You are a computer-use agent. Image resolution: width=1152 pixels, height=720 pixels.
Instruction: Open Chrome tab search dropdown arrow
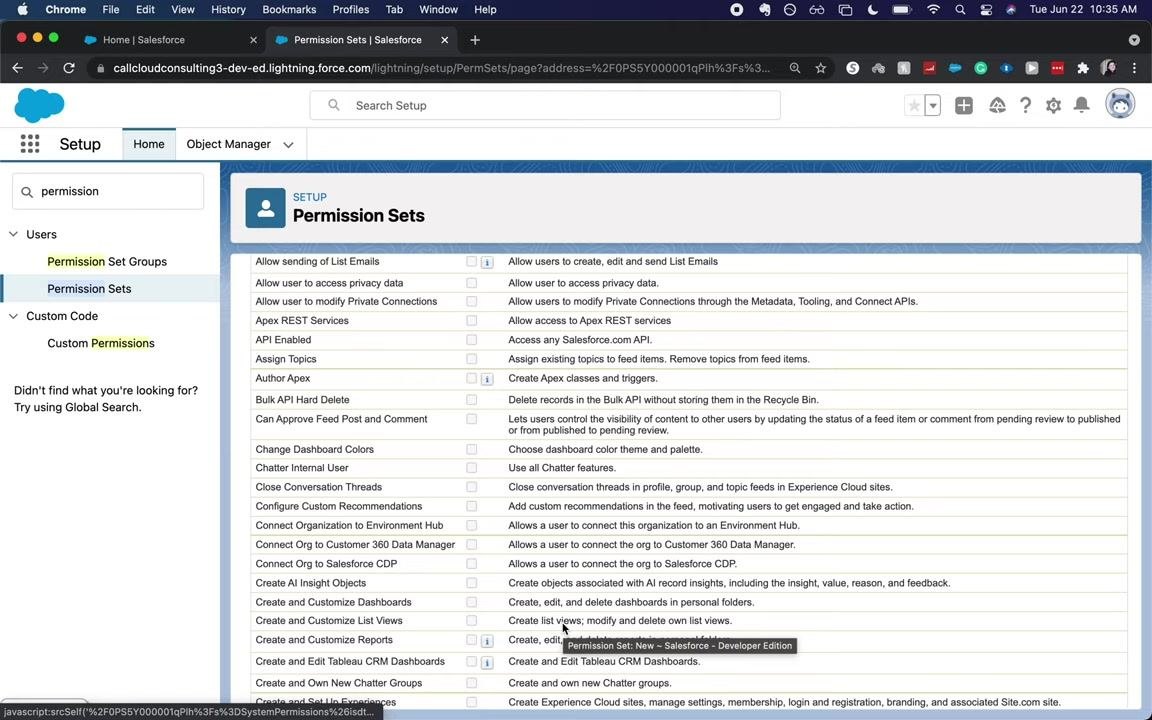1134,40
